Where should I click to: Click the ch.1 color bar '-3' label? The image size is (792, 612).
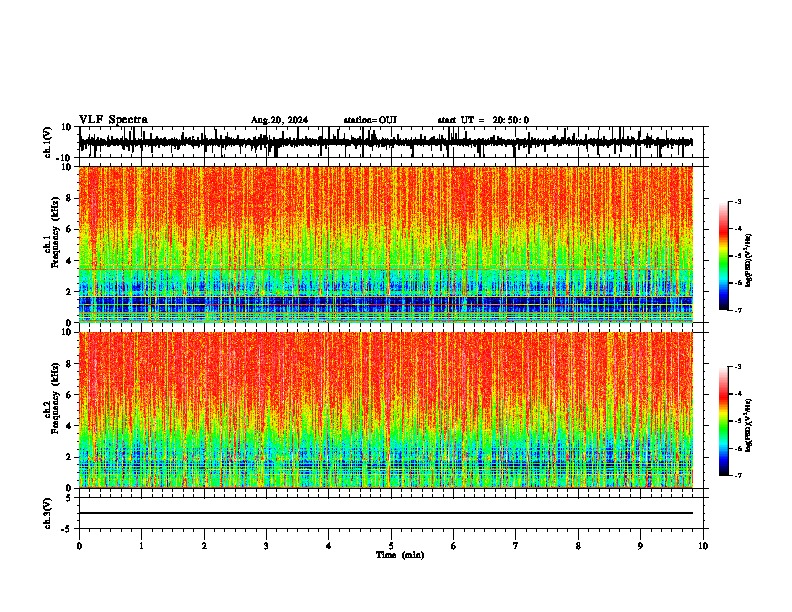737,201
